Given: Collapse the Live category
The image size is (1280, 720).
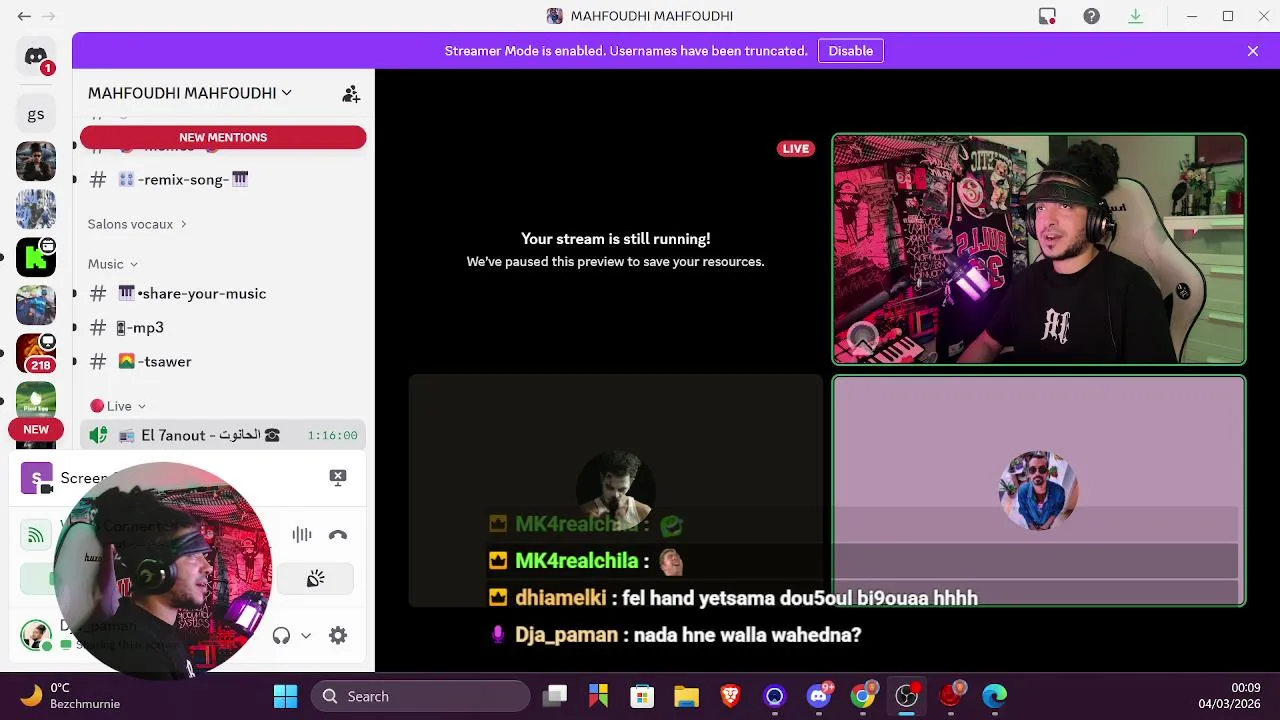Looking at the screenshot, I should pyautogui.click(x=118, y=406).
